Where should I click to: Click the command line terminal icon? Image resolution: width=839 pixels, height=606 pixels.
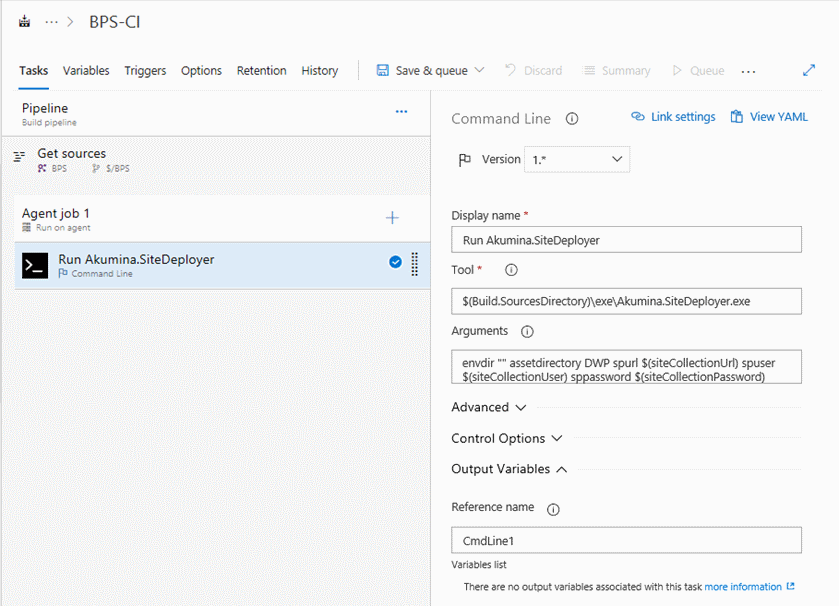click(35, 266)
